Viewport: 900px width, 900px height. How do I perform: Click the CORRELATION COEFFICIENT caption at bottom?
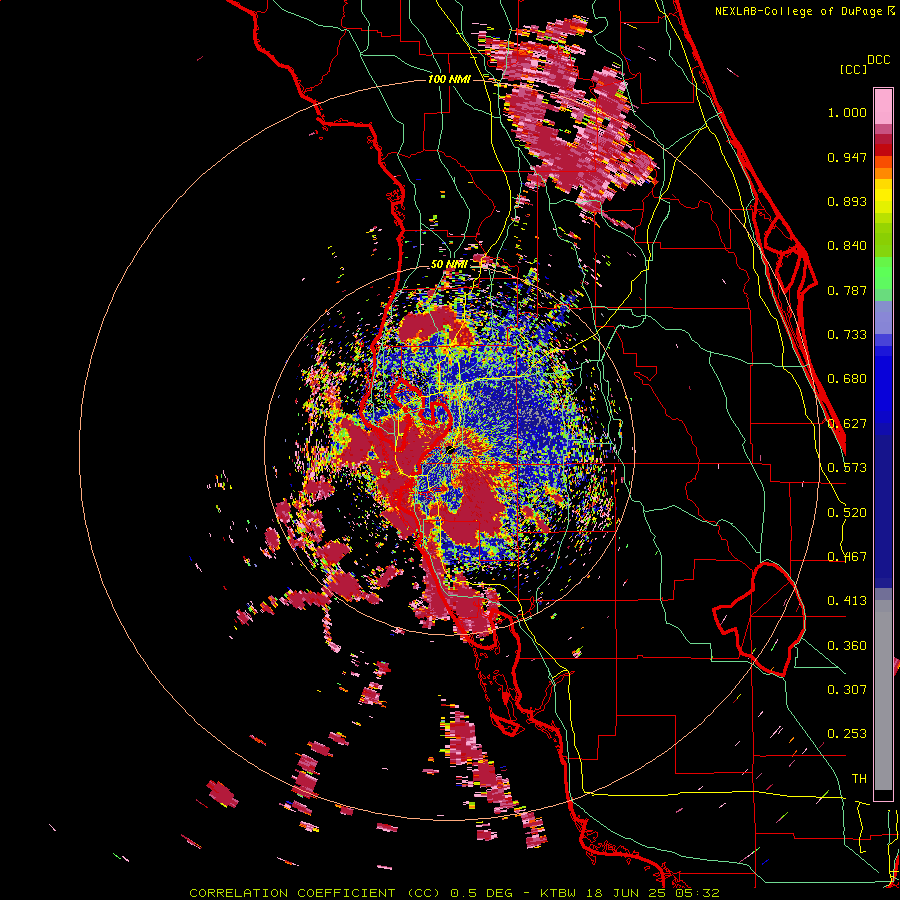pos(454,893)
